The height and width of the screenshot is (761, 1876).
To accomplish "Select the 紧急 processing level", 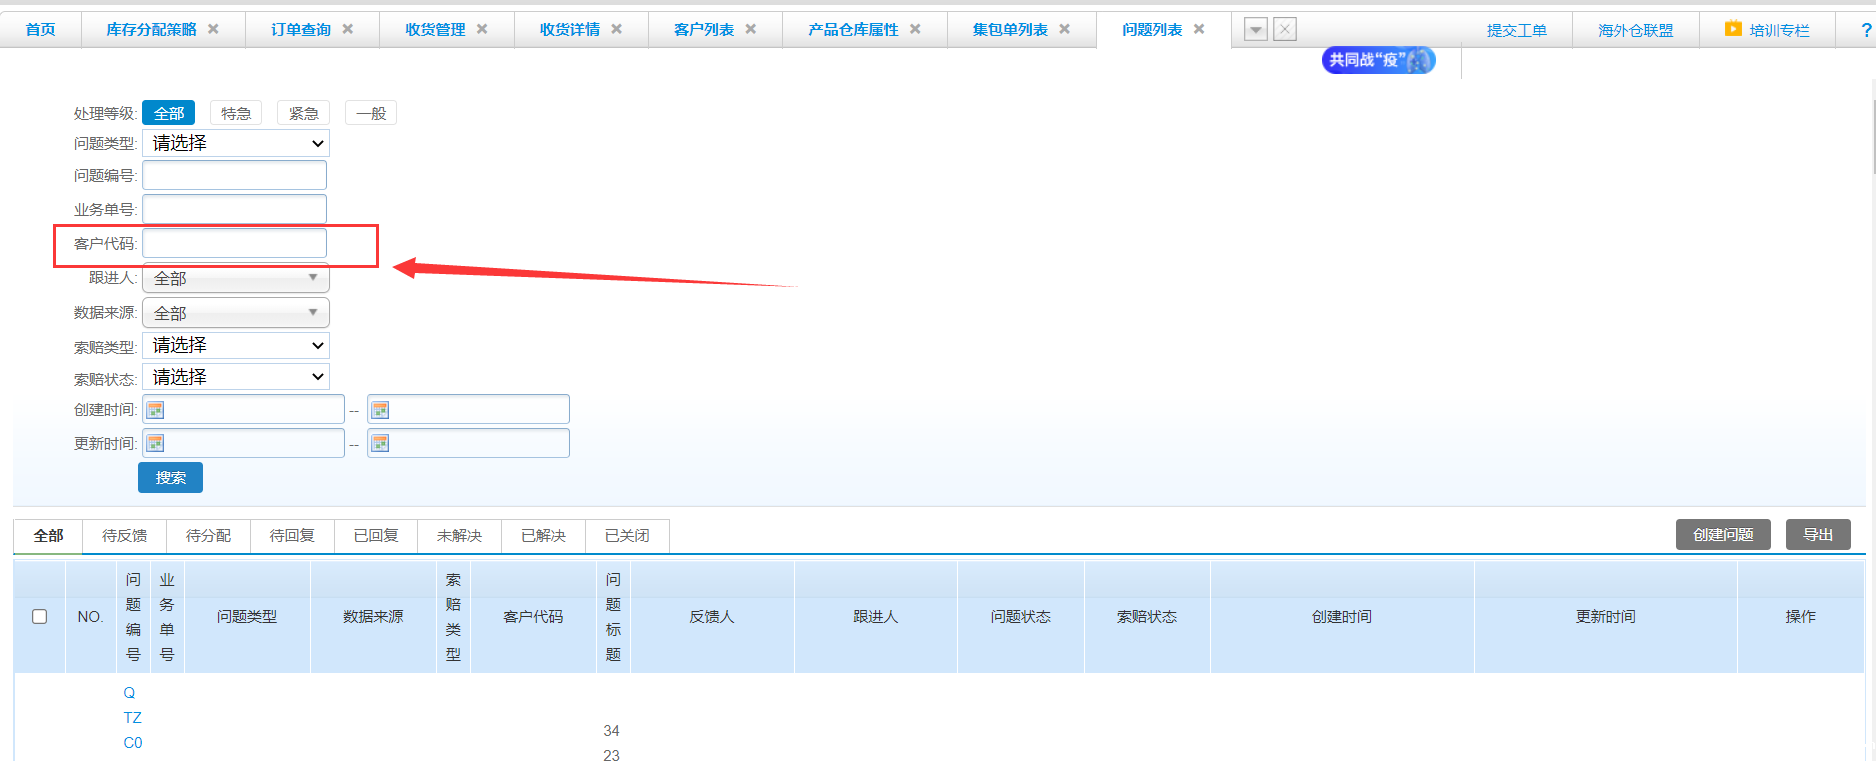I will tap(303, 113).
